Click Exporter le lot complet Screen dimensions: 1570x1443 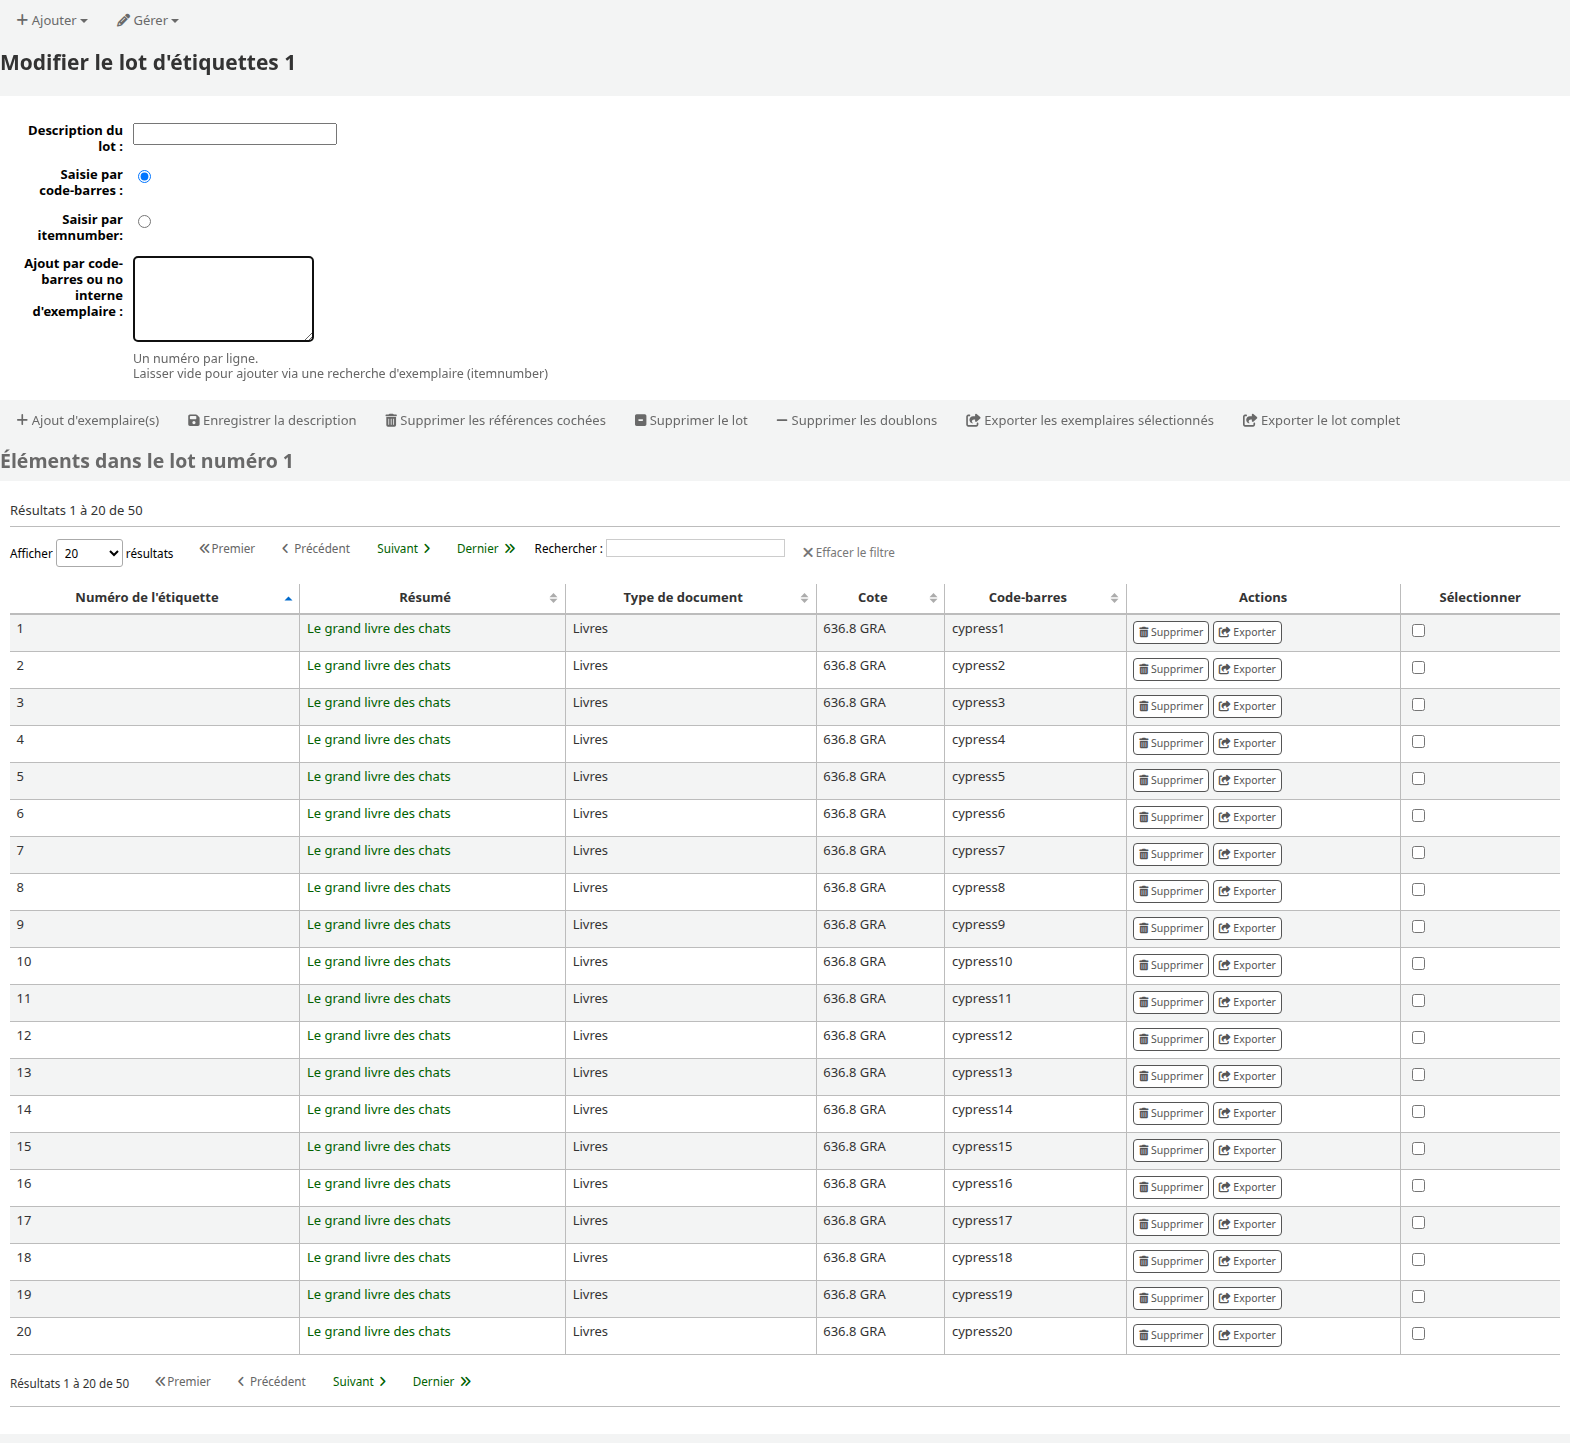tap(1321, 421)
